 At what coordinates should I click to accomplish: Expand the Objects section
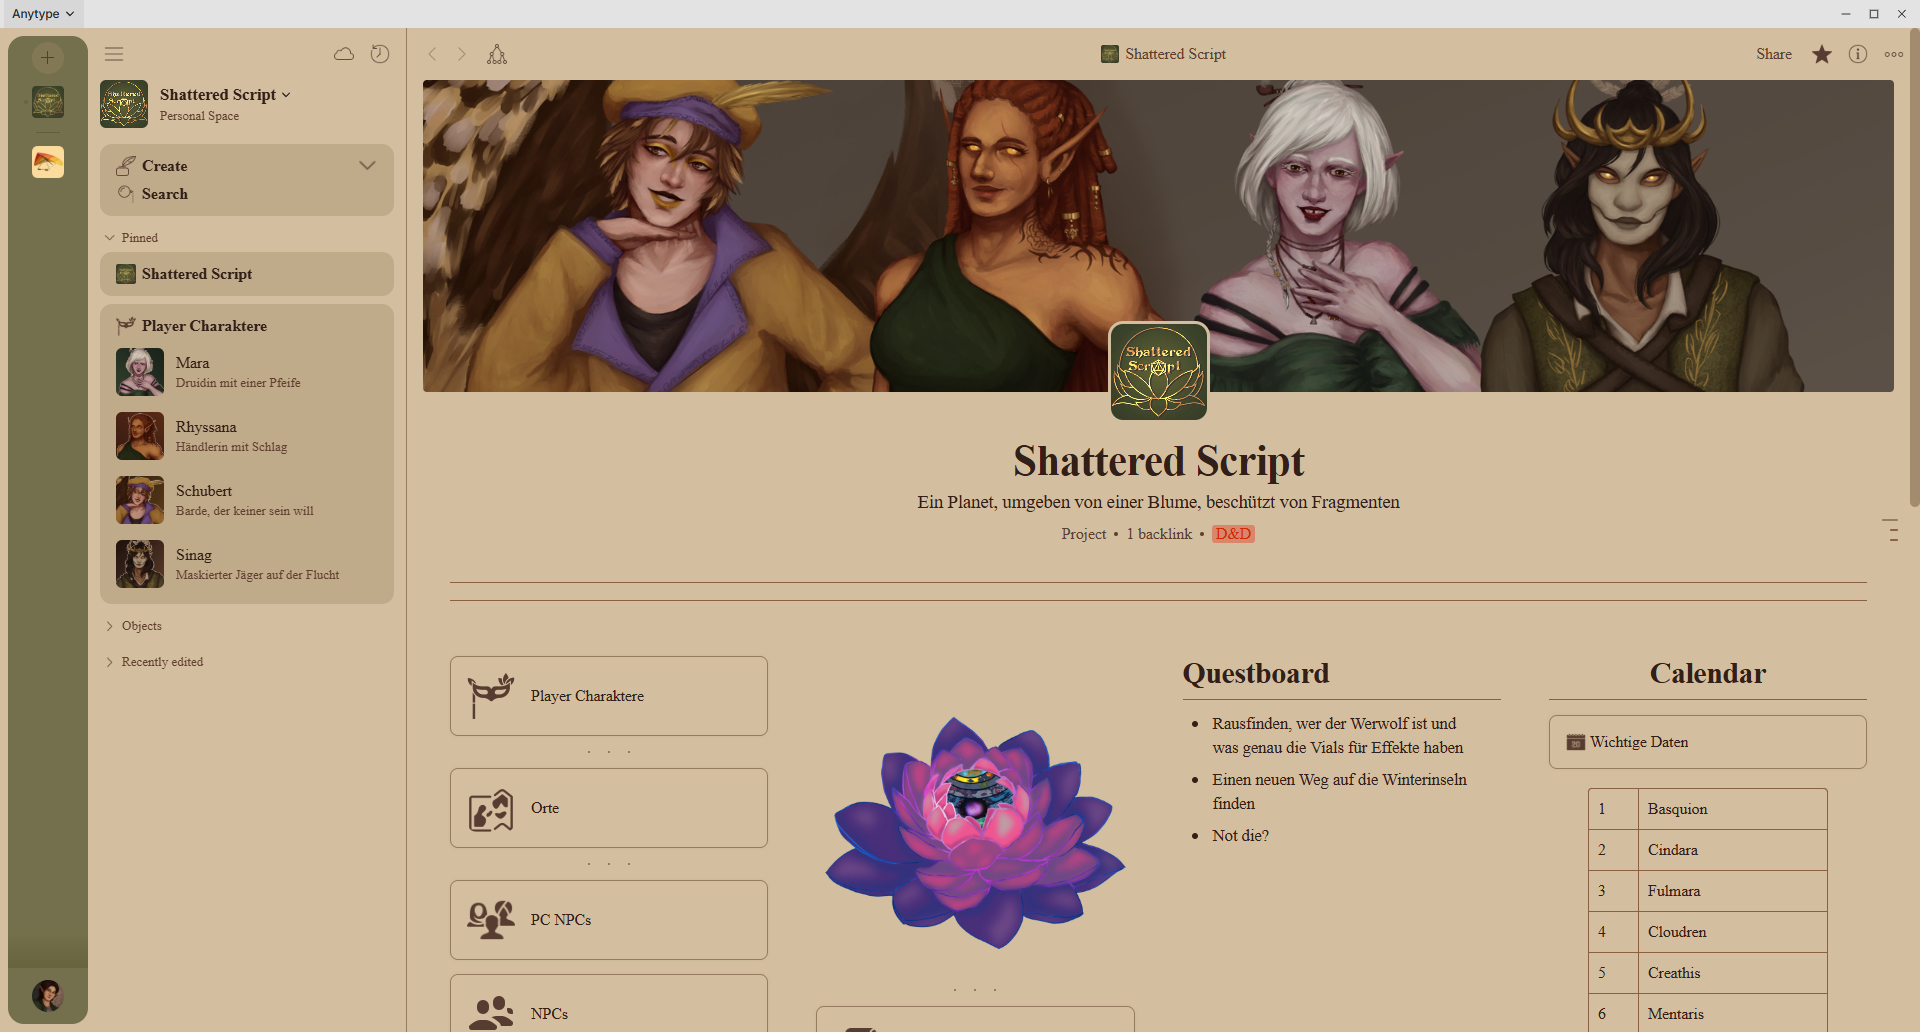click(x=110, y=626)
